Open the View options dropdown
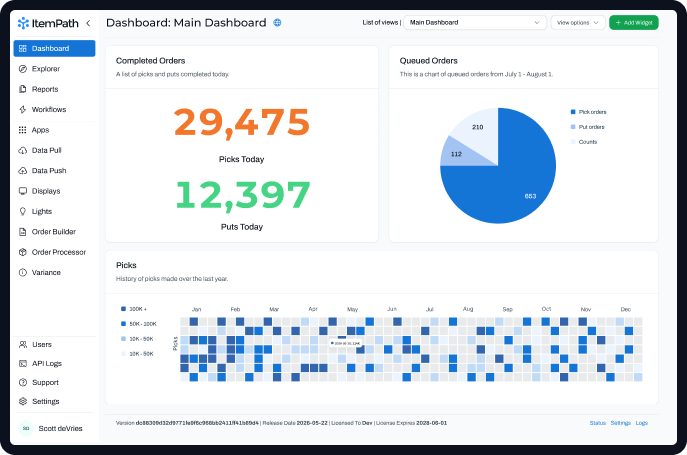Screen dimensions: 687x455 (578, 22)
